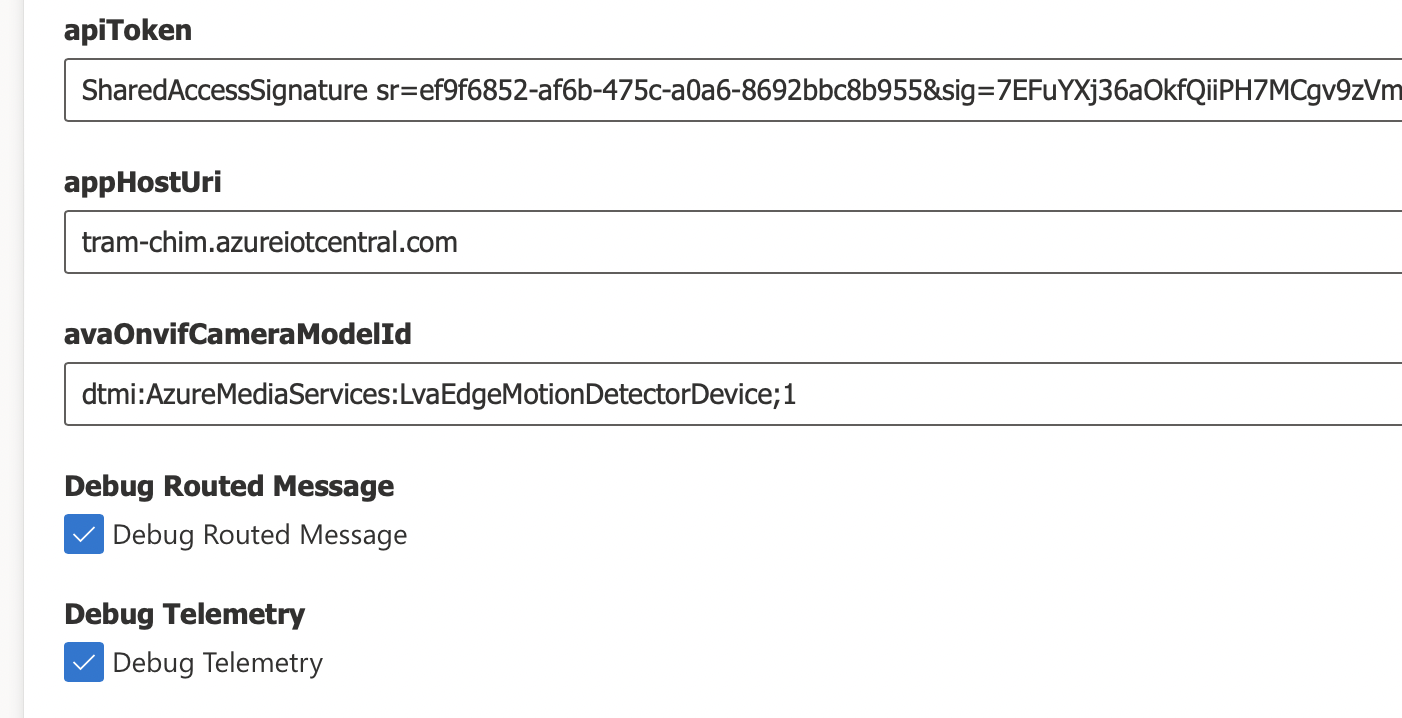Viewport: 1402px width, 718px height.
Task: Click the Debug Routed Message heading
Action: [229, 486]
